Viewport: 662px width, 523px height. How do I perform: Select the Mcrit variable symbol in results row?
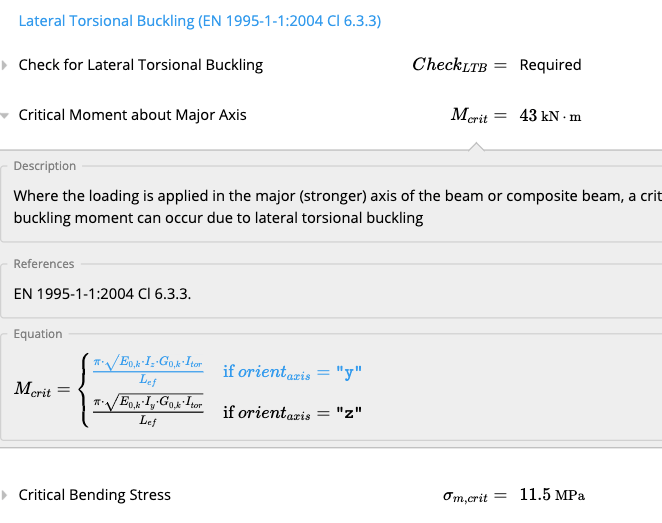pos(469,115)
